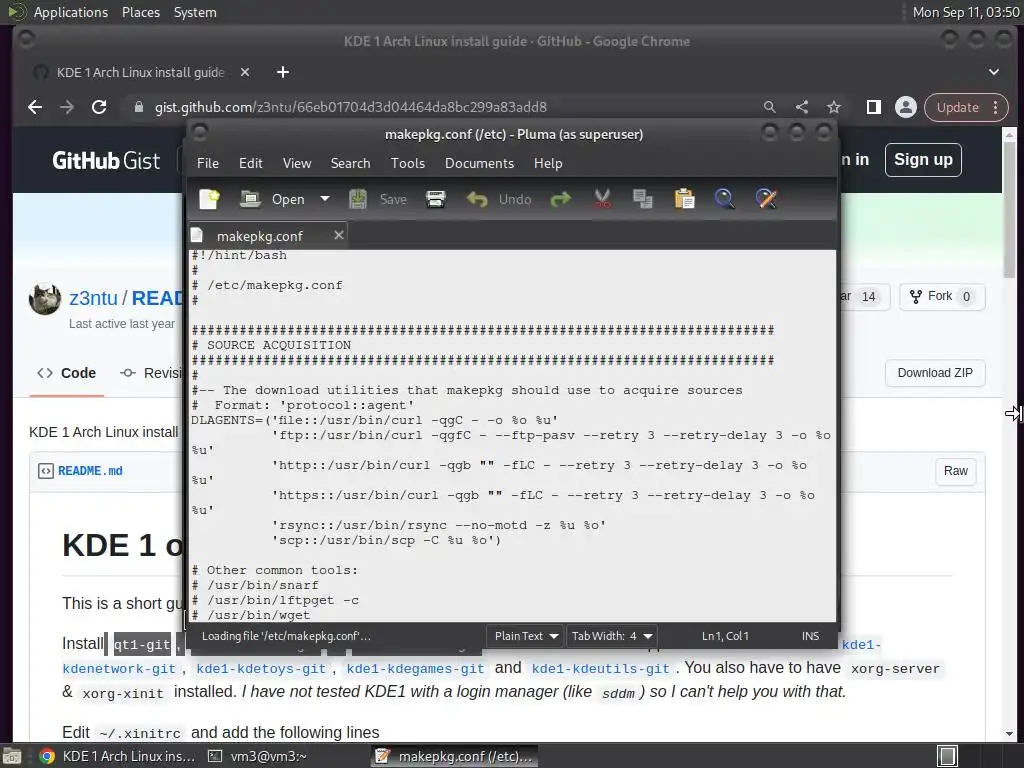Viewport: 1024px width, 768px height.
Task: Bookmark this page with star icon
Action: point(833,107)
